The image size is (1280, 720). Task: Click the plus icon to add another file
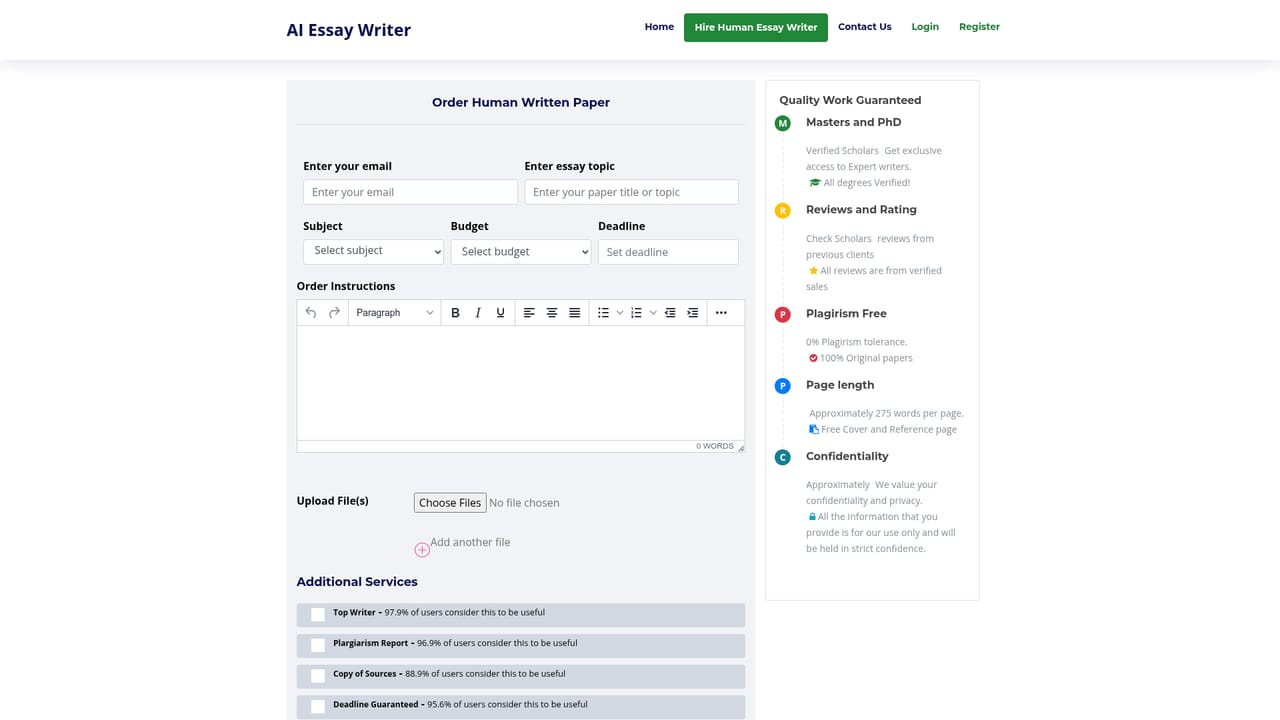coord(422,549)
